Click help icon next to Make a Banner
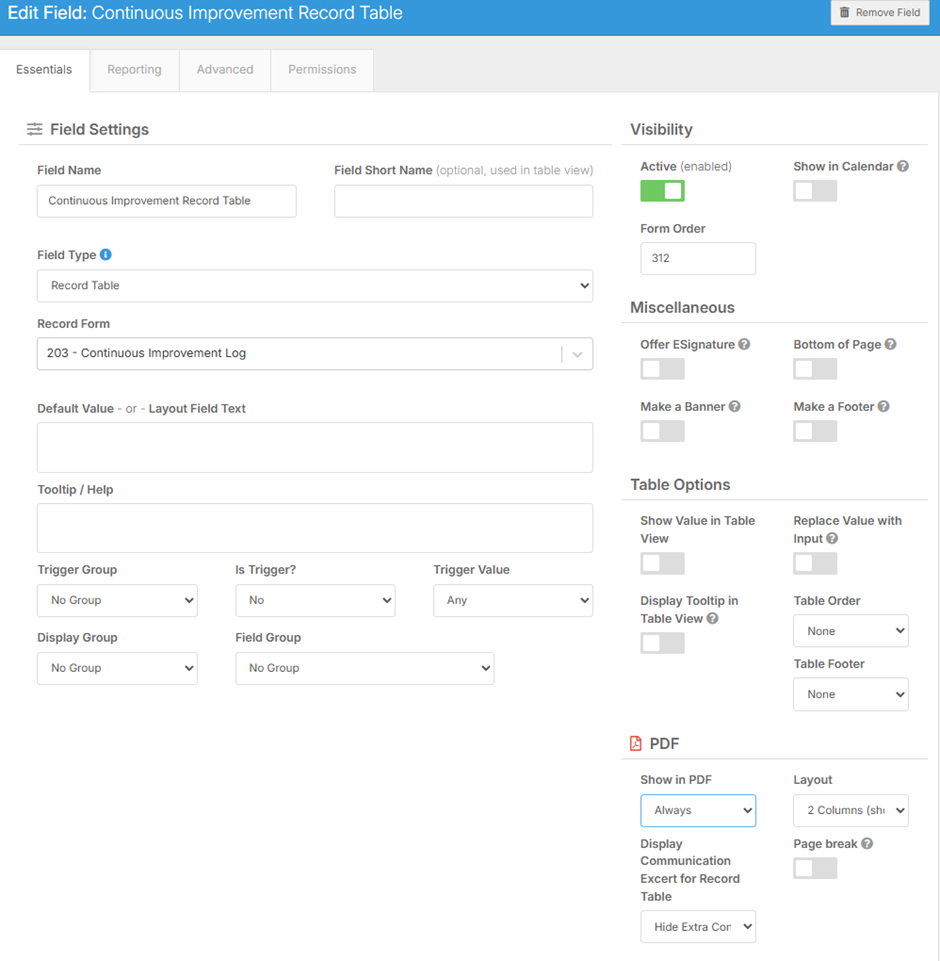Image resolution: width=940 pixels, height=961 pixels. tap(735, 407)
